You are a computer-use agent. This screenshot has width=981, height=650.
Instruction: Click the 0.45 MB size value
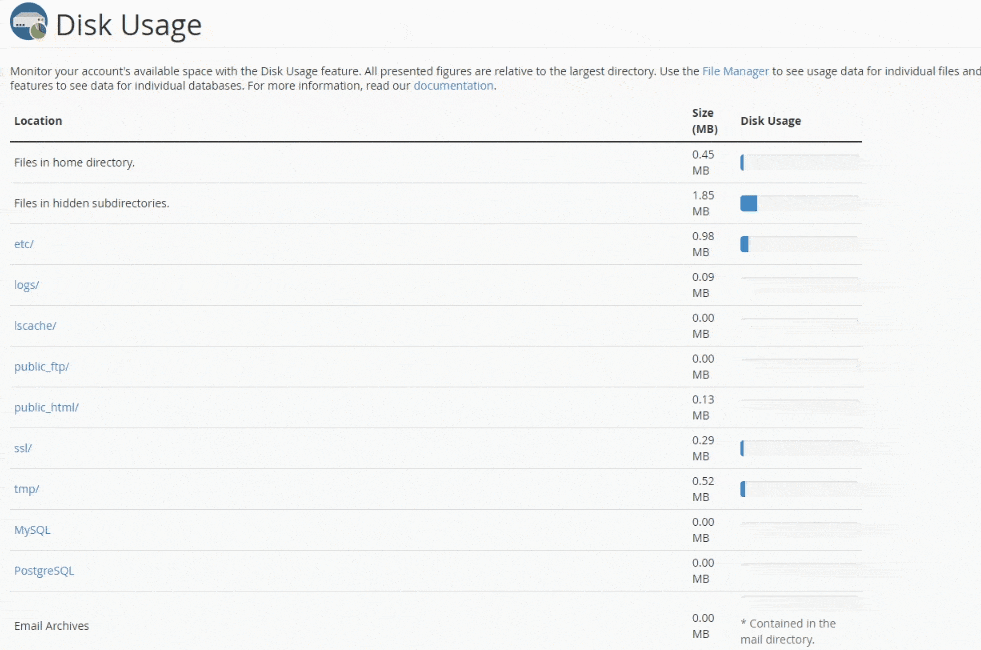pyautogui.click(x=703, y=163)
